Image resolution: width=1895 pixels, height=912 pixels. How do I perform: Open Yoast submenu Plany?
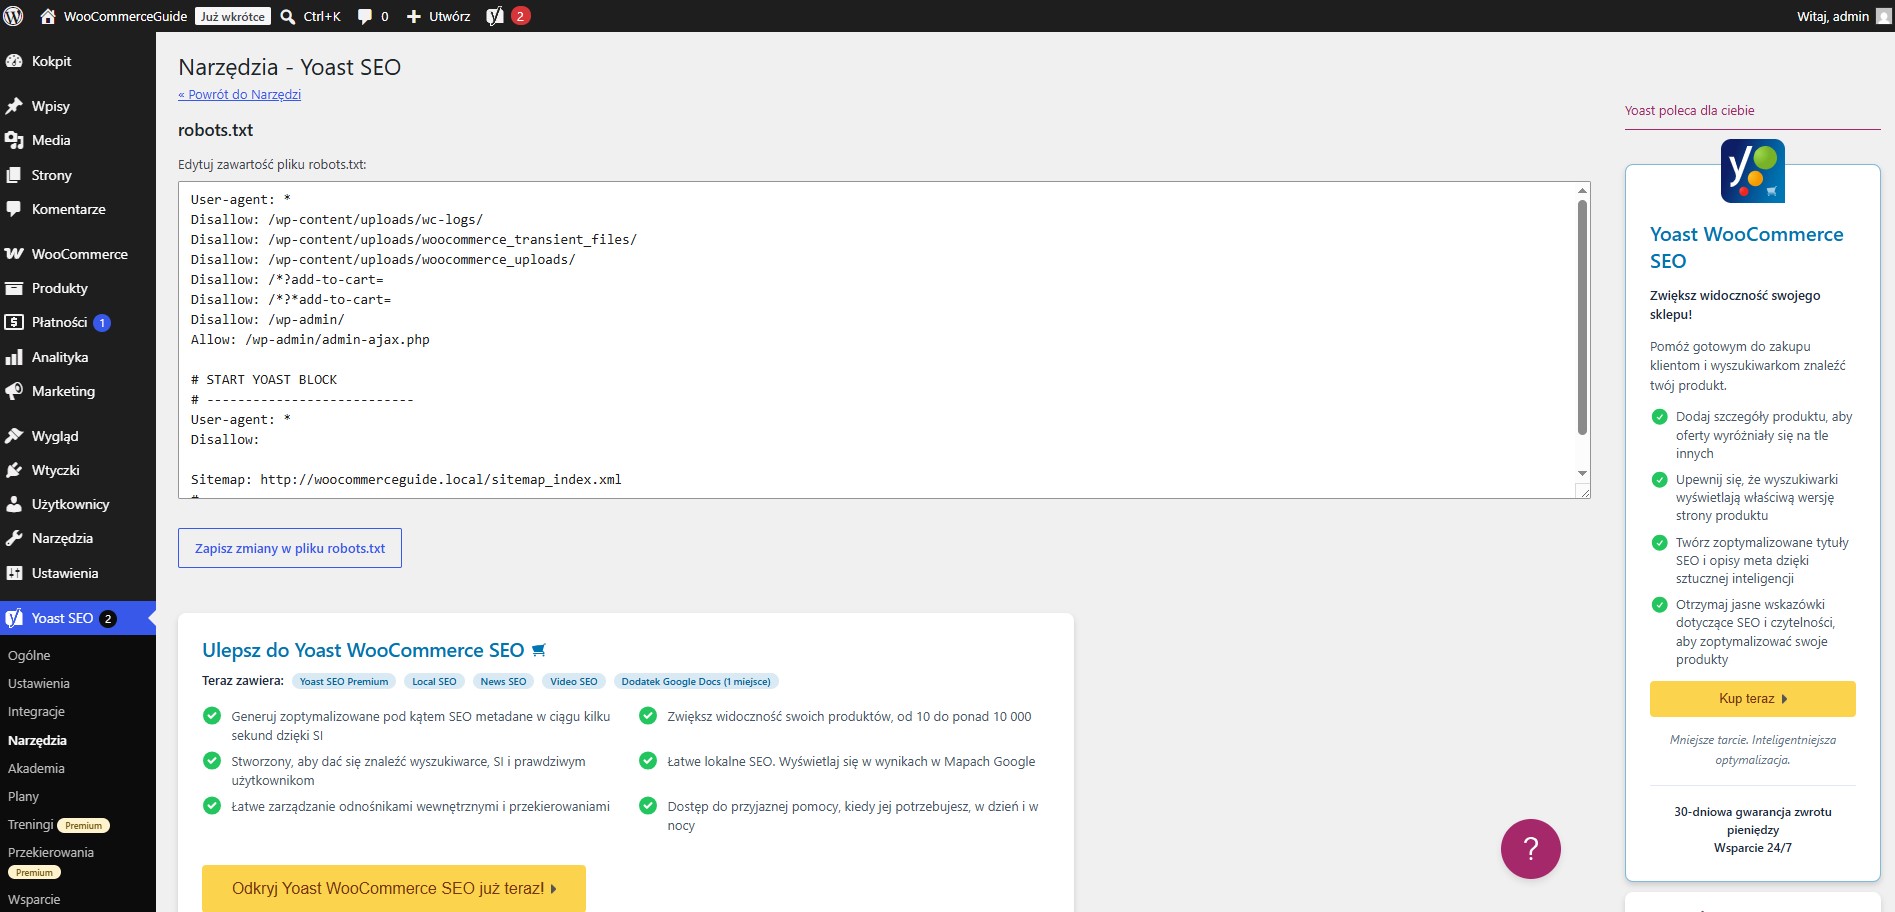coord(23,796)
